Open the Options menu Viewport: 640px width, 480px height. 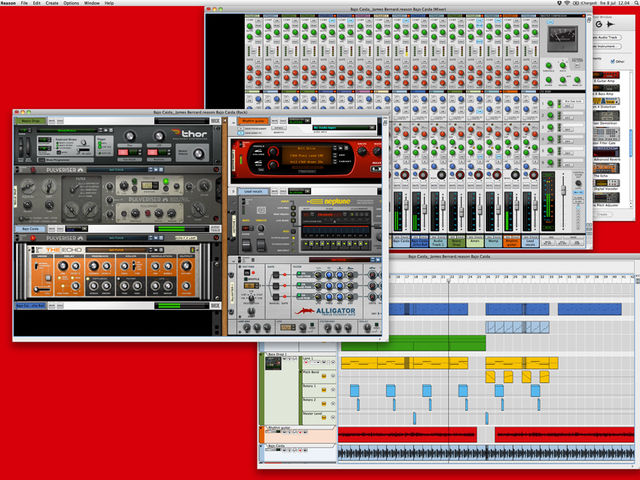point(71,3)
